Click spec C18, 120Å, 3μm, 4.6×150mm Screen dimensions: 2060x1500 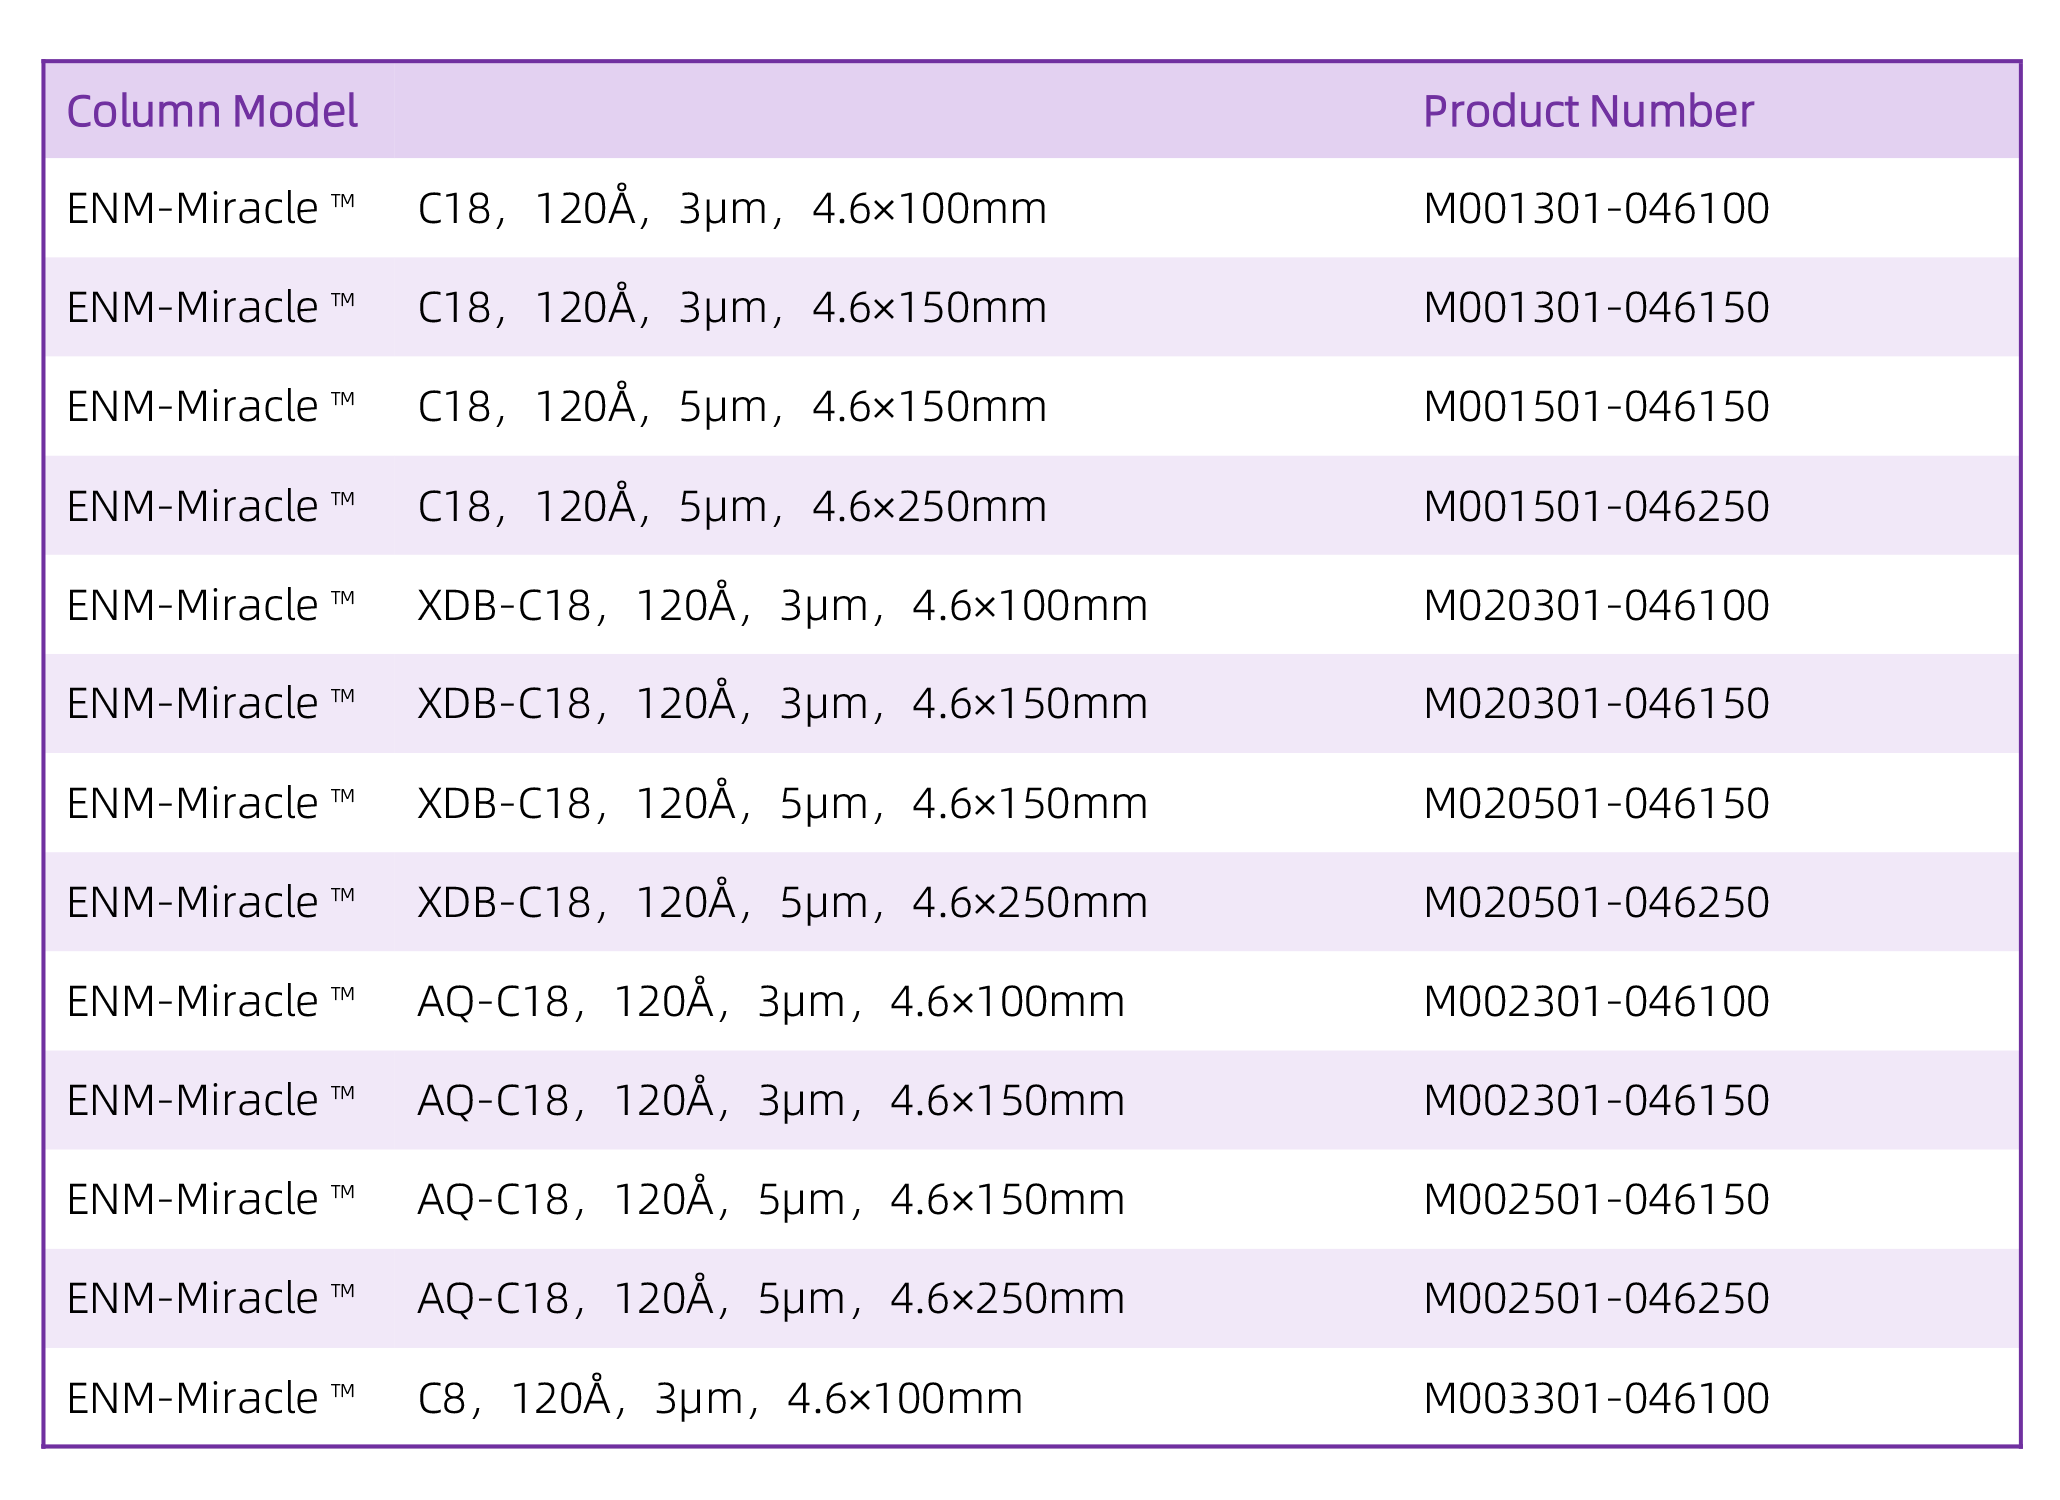pyautogui.click(x=732, y=305)
